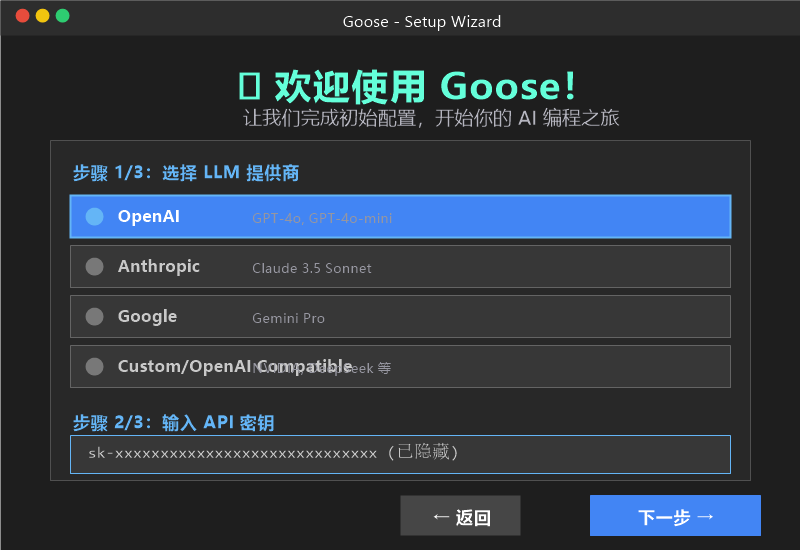Screen dimensions: 800x550
Task: Click the 步骤 1/3 选择 LLM 提供商 heading
Action: pyautogui.click(x=186, y=173)
